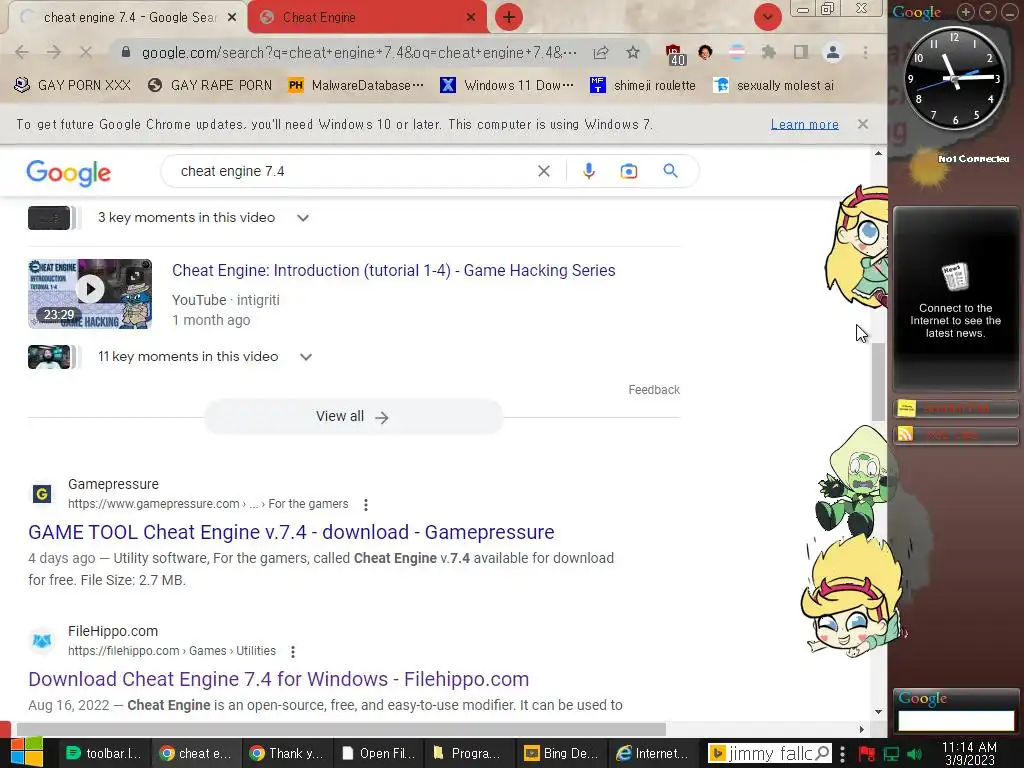Submit search with the magnifying glass icon

tap(670, 171)
